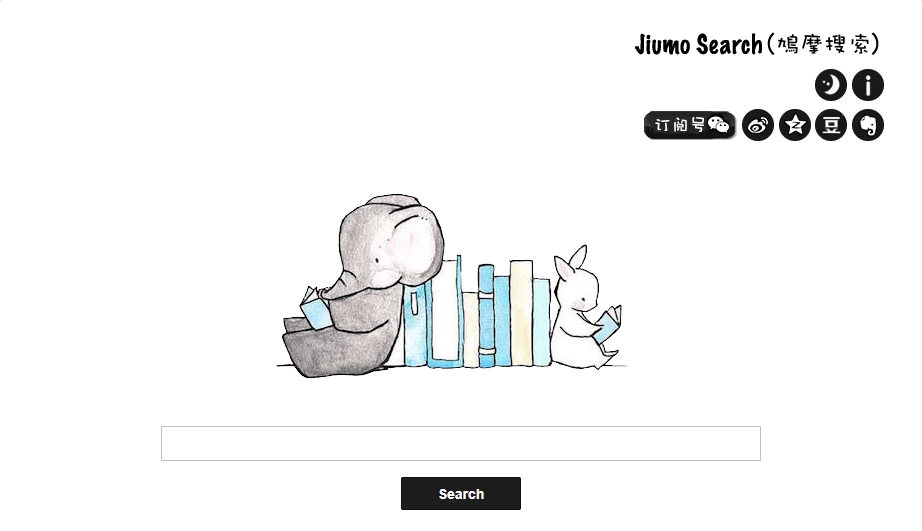
Task: Click the blue book held by elephant
Action: (x=315, y=307)
